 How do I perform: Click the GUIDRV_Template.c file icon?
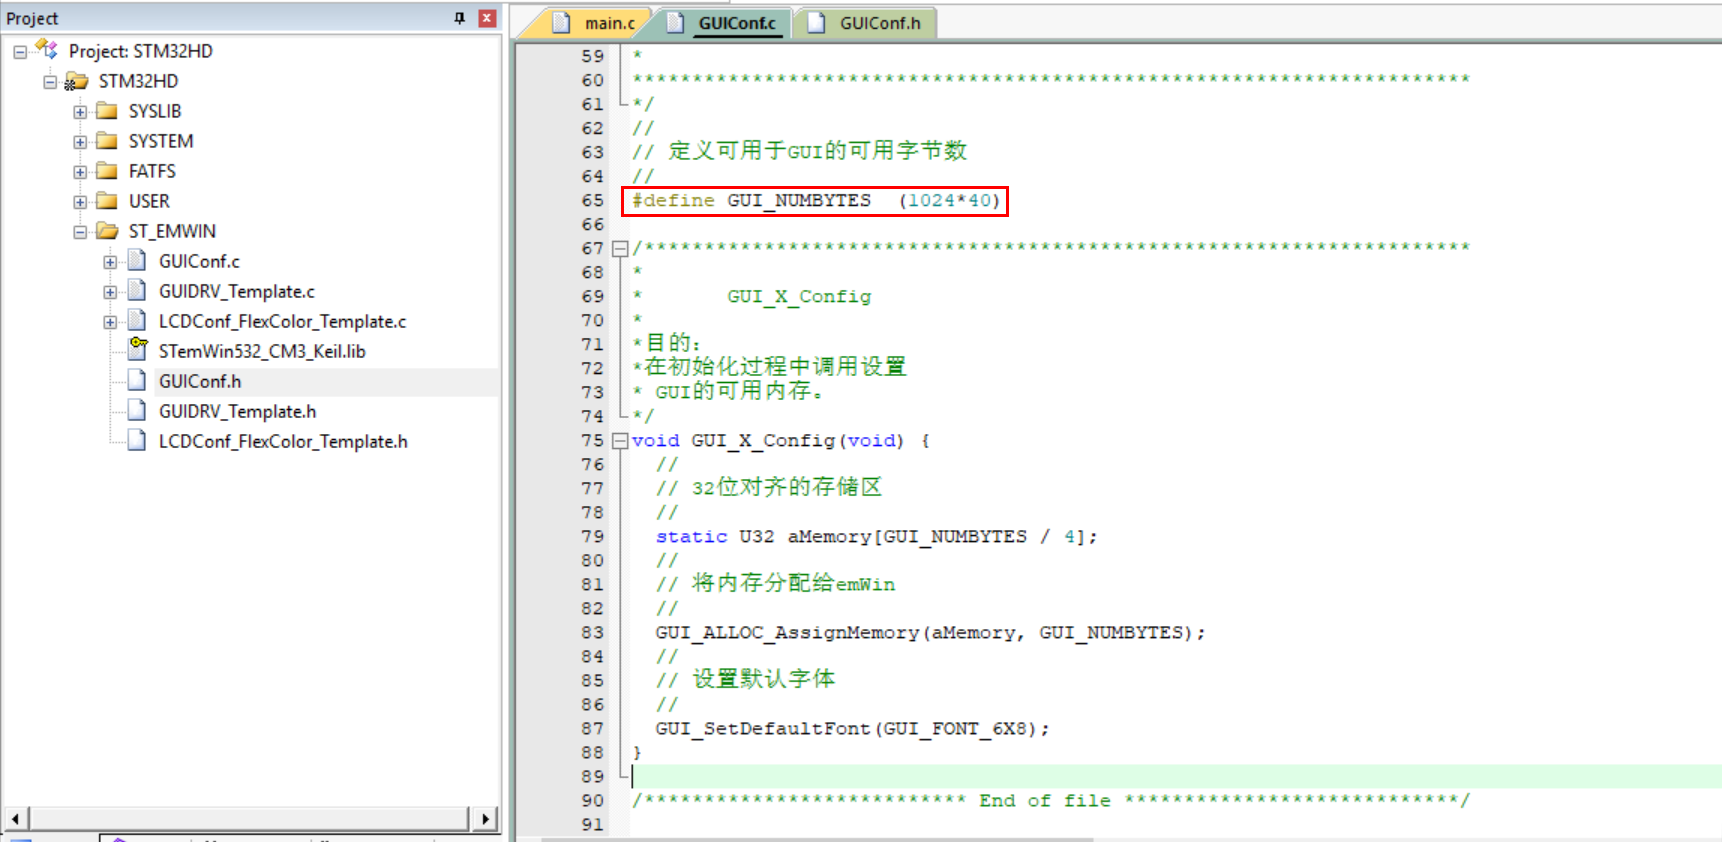tap(137, 291)
